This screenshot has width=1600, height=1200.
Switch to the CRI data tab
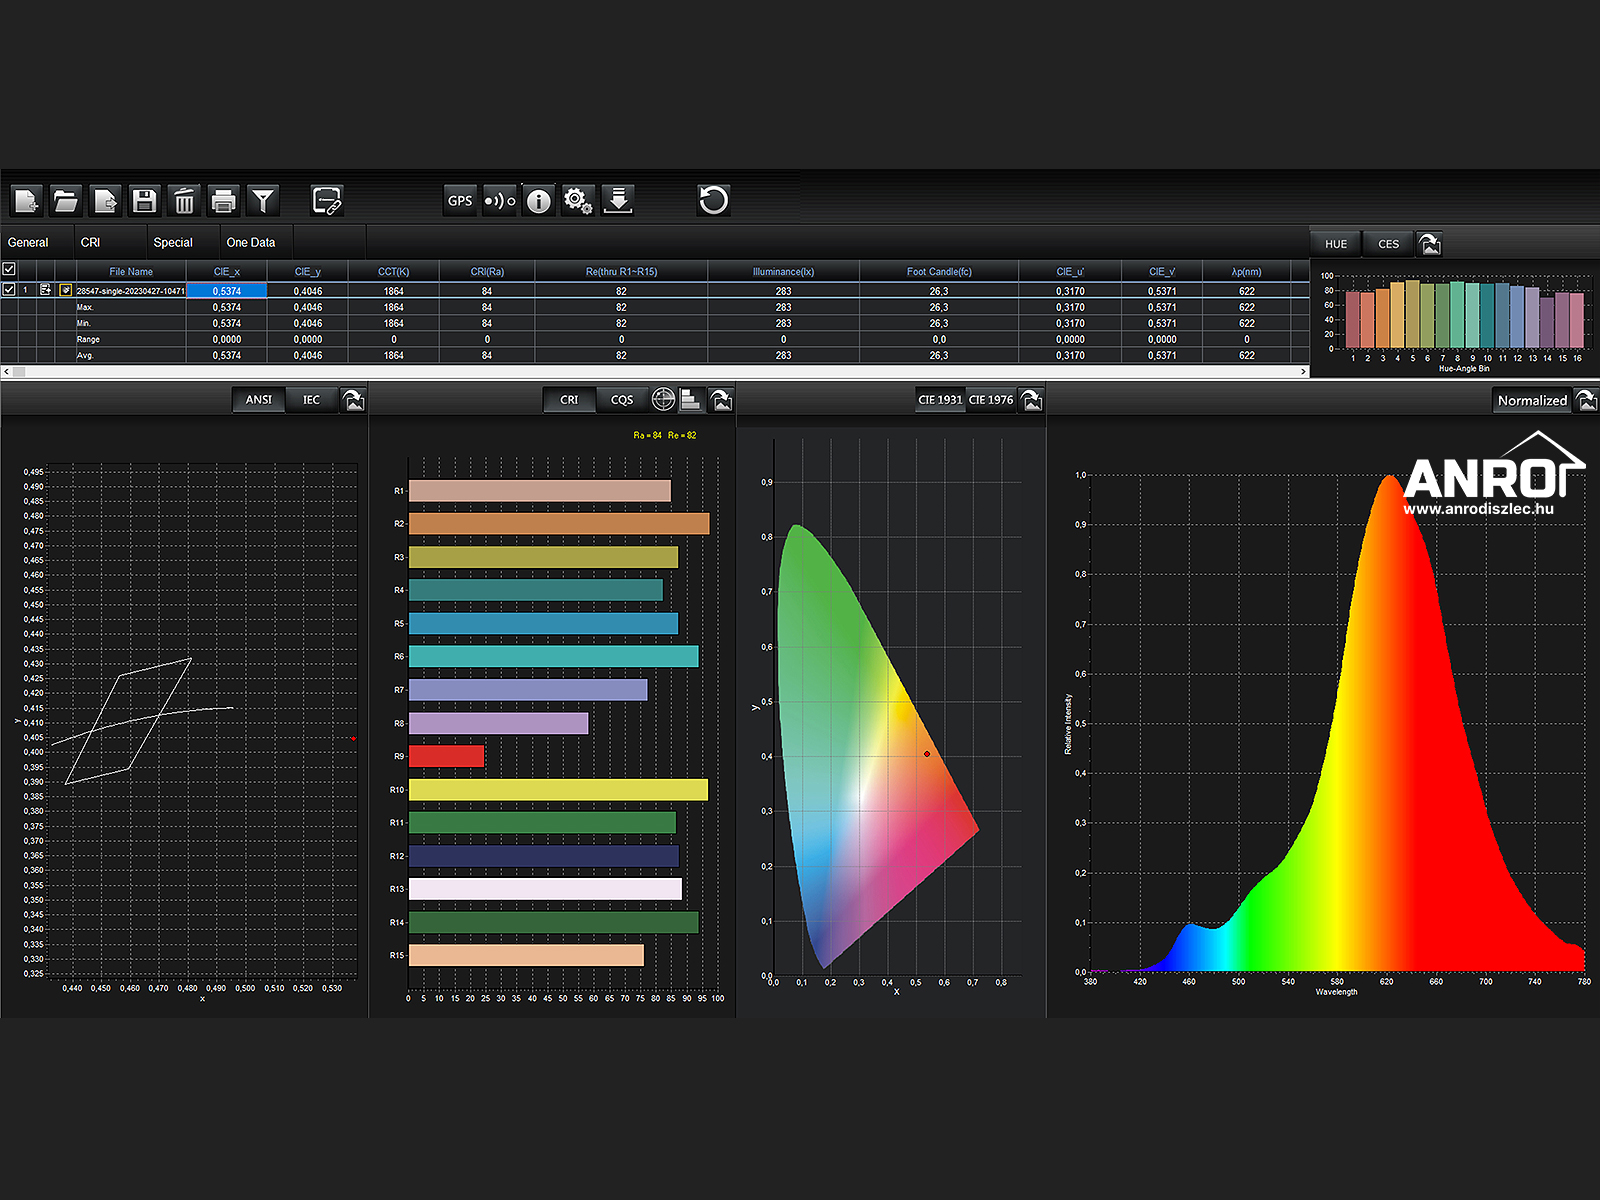click(x=91, y=242)
